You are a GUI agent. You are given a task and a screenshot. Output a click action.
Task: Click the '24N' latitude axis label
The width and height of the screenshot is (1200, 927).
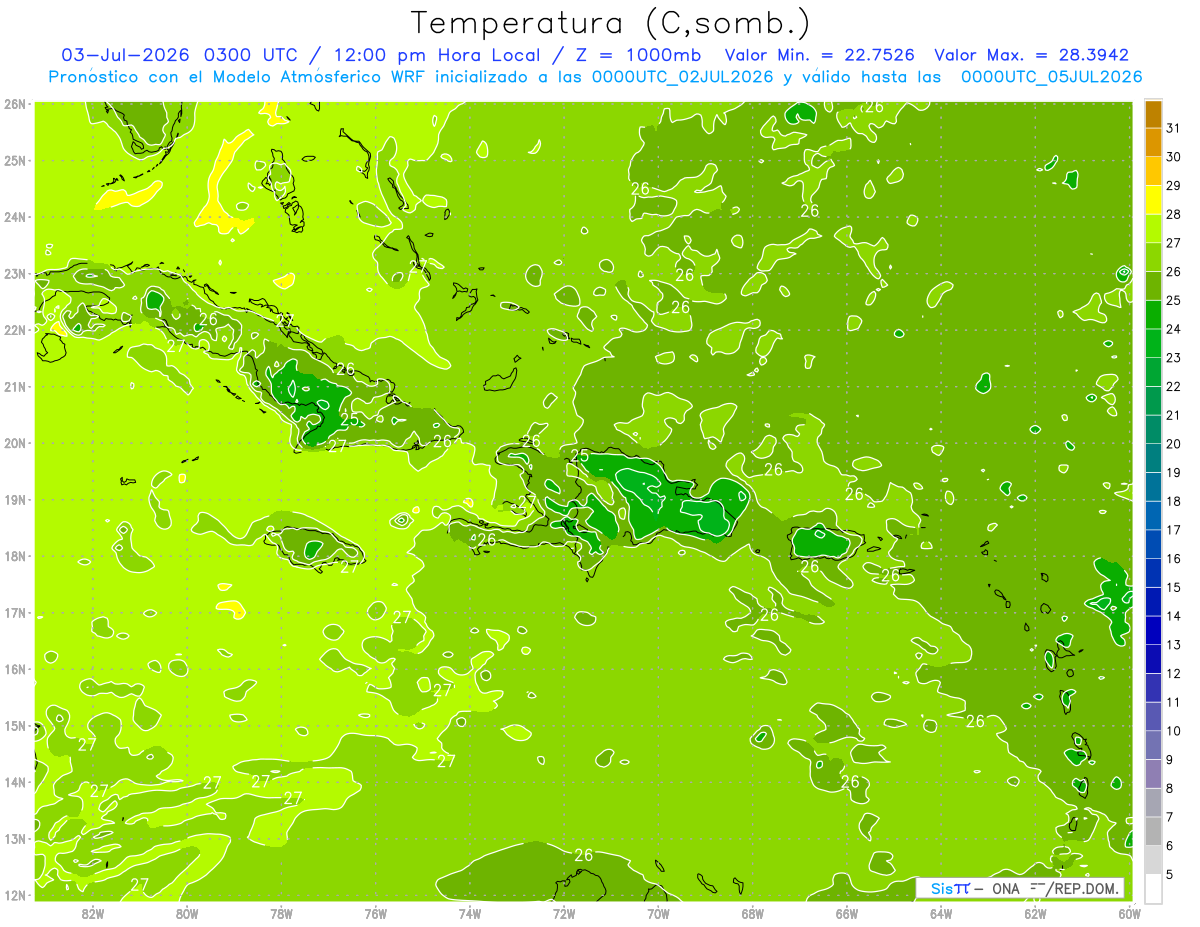[x=14, y=217]
